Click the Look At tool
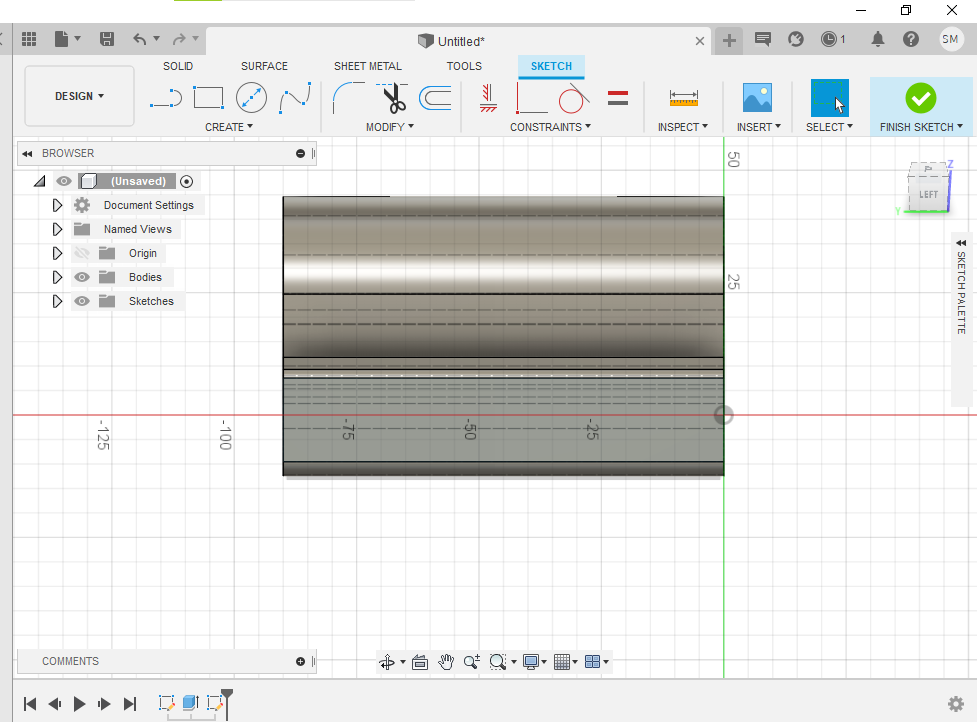Screen dimensions: 977x722 click(420, 662)
